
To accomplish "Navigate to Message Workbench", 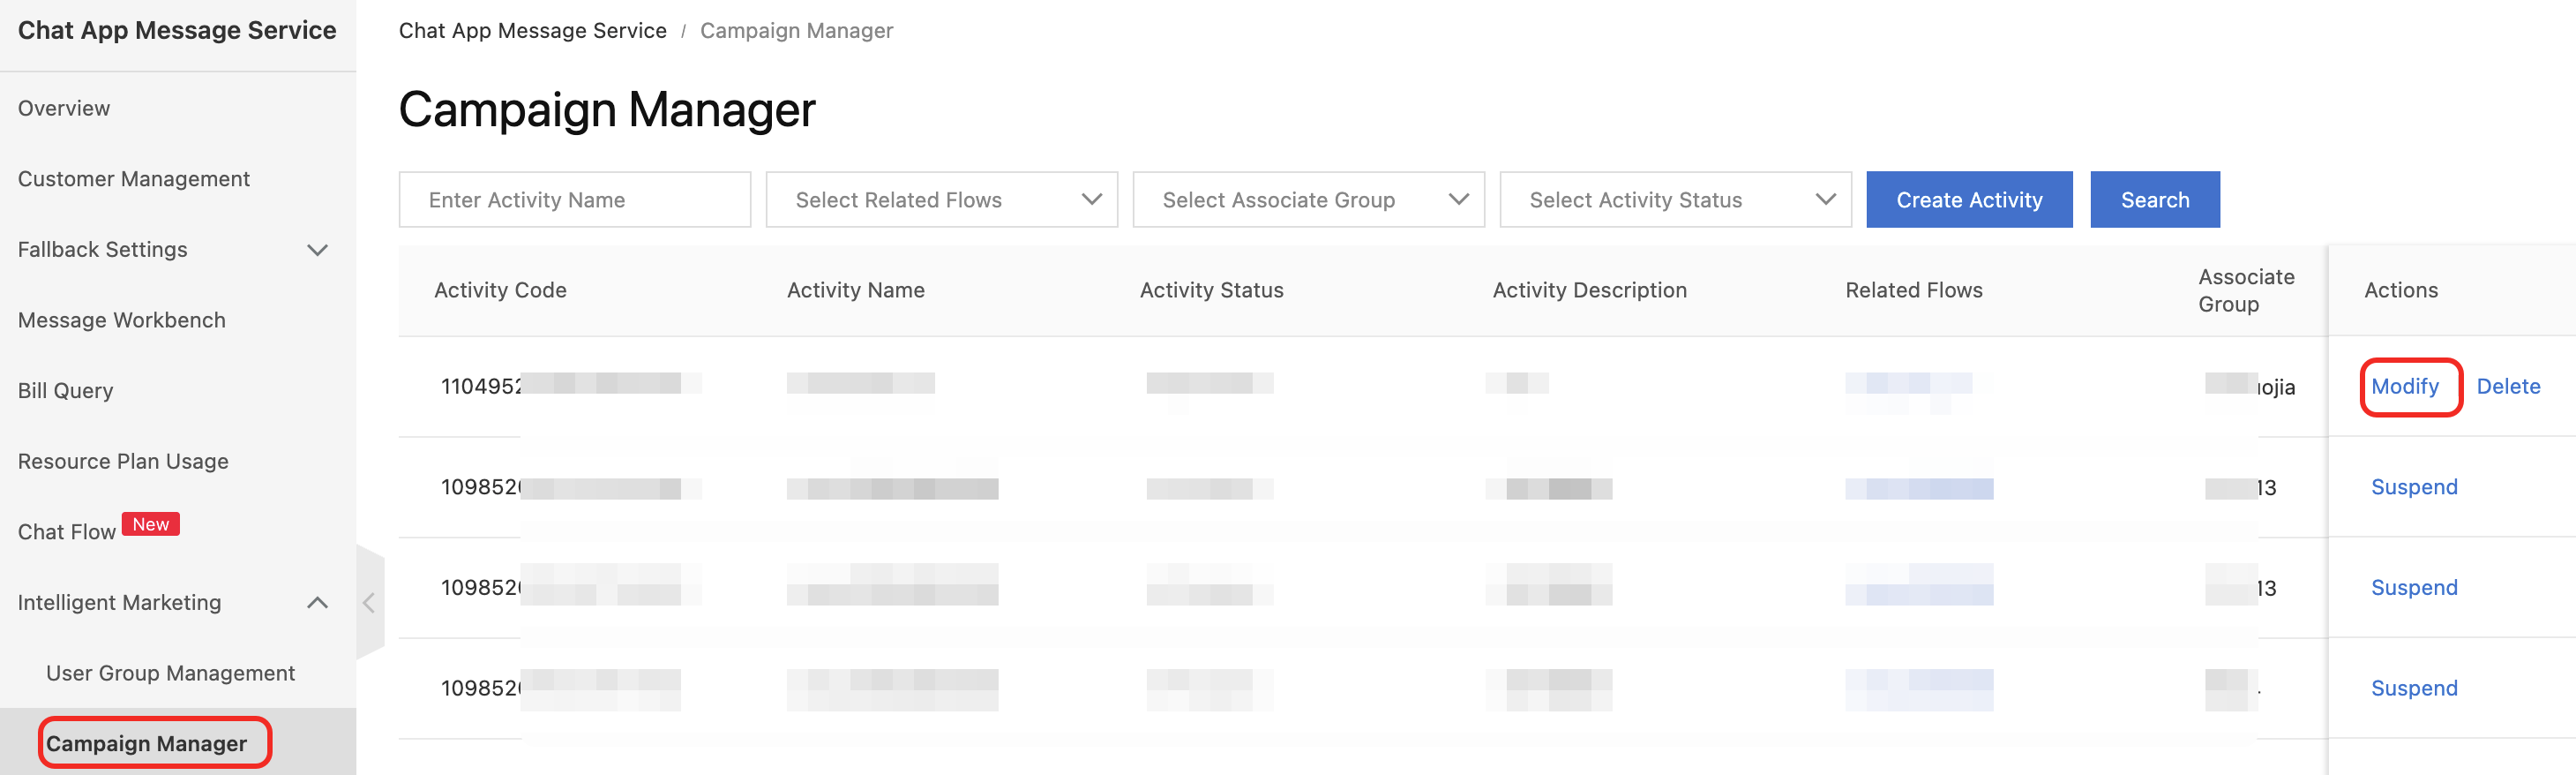I will click(x=122, y=320).
